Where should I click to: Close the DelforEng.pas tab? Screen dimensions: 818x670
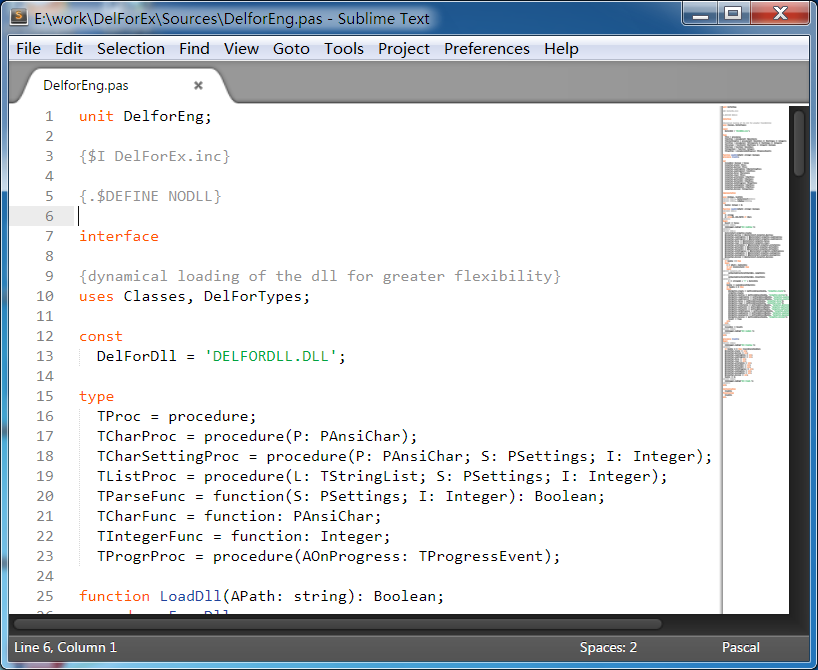click(198, 86)
